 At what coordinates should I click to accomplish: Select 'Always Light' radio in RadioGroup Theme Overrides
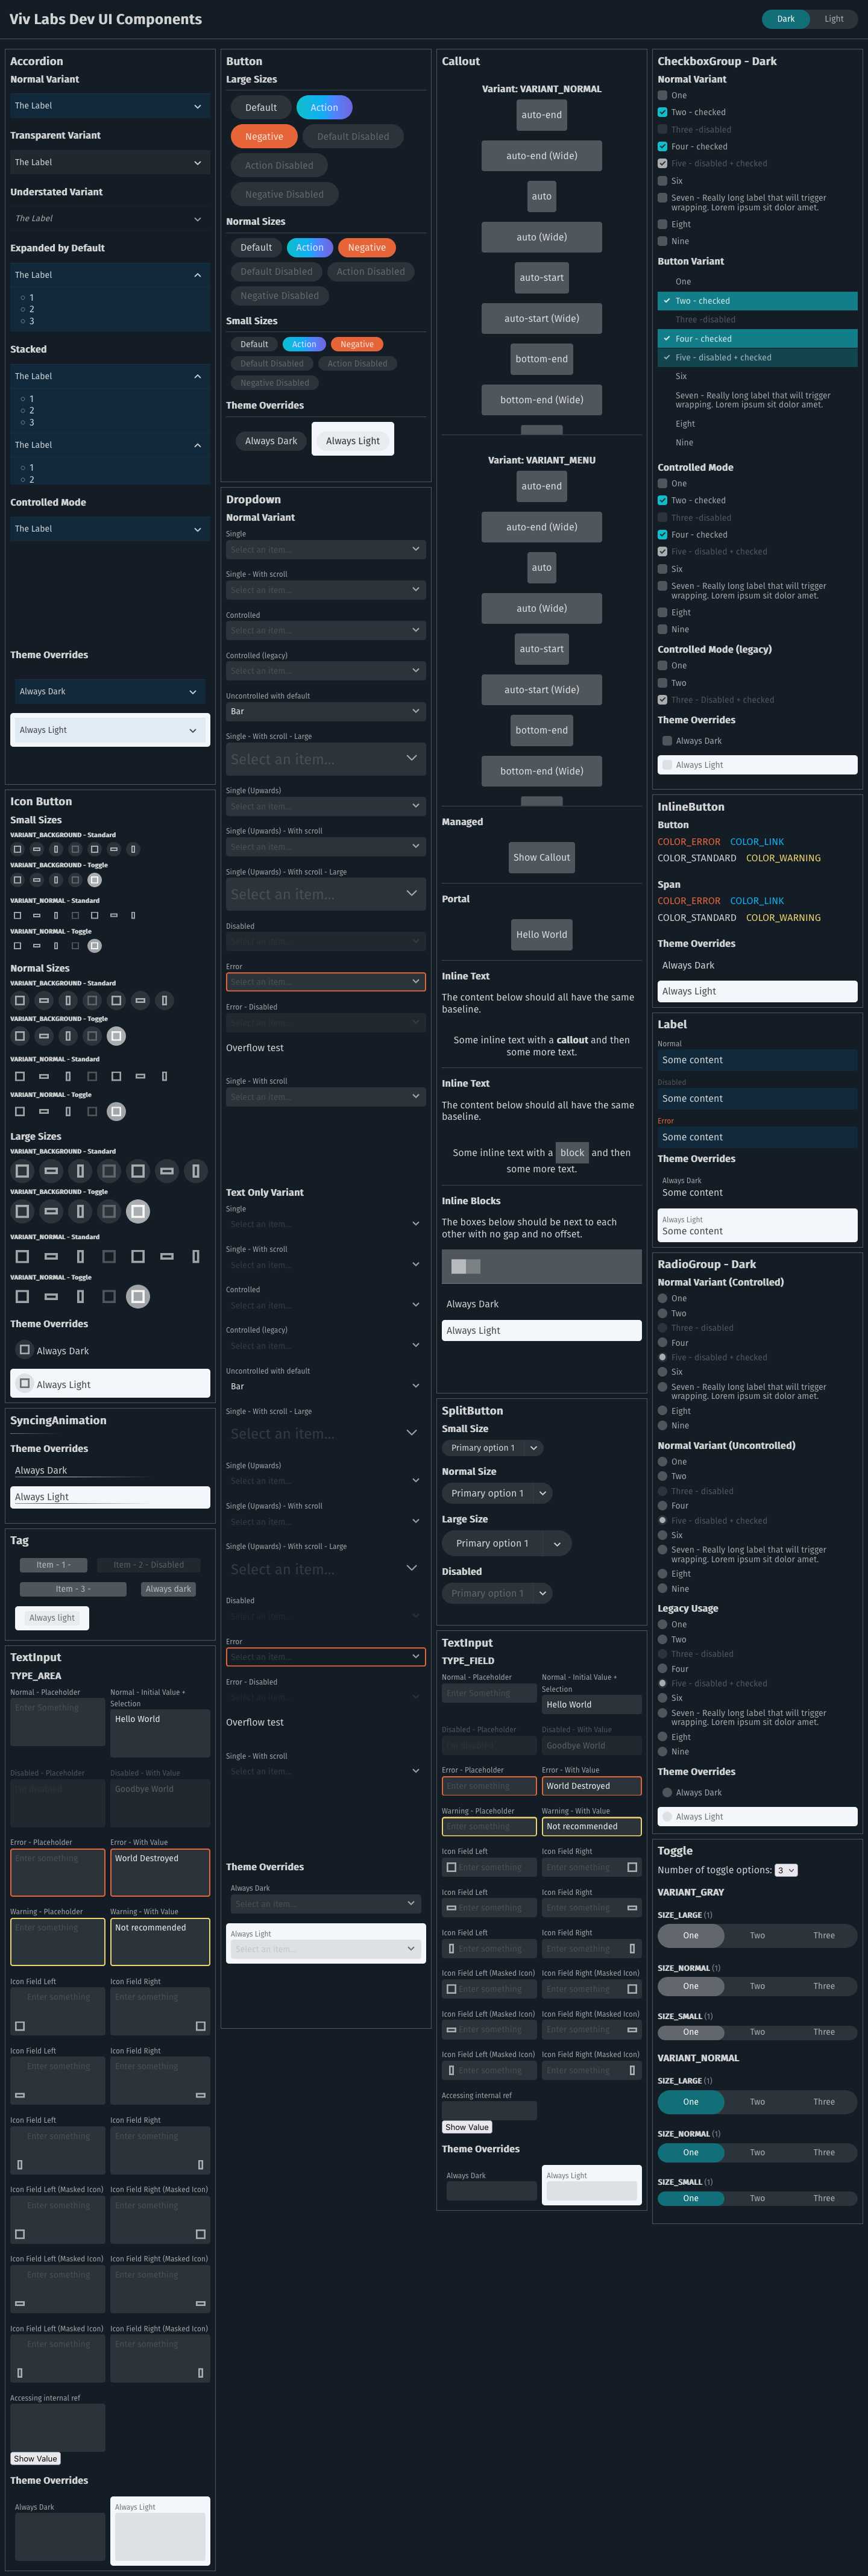(x=667, y=1816)
